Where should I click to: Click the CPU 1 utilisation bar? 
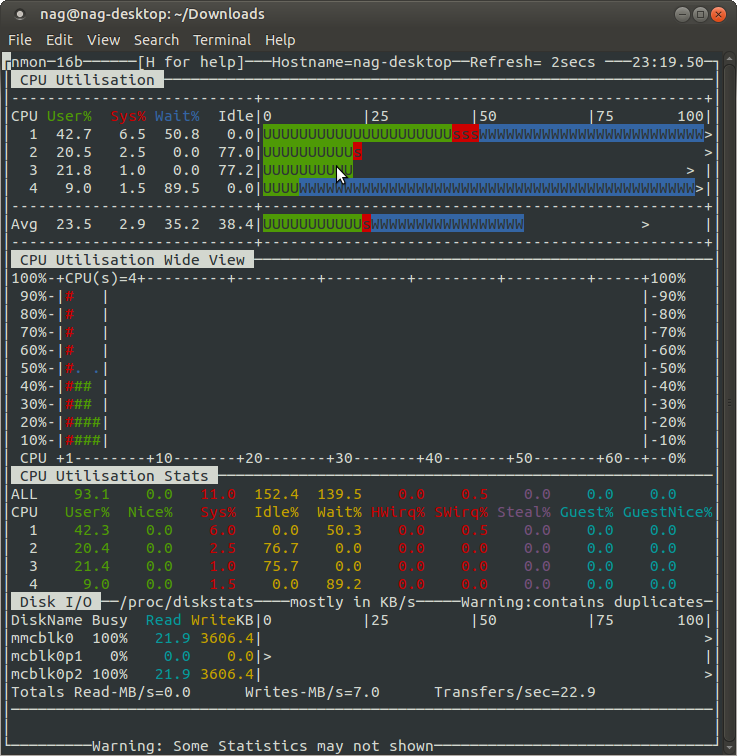[483, 134]
